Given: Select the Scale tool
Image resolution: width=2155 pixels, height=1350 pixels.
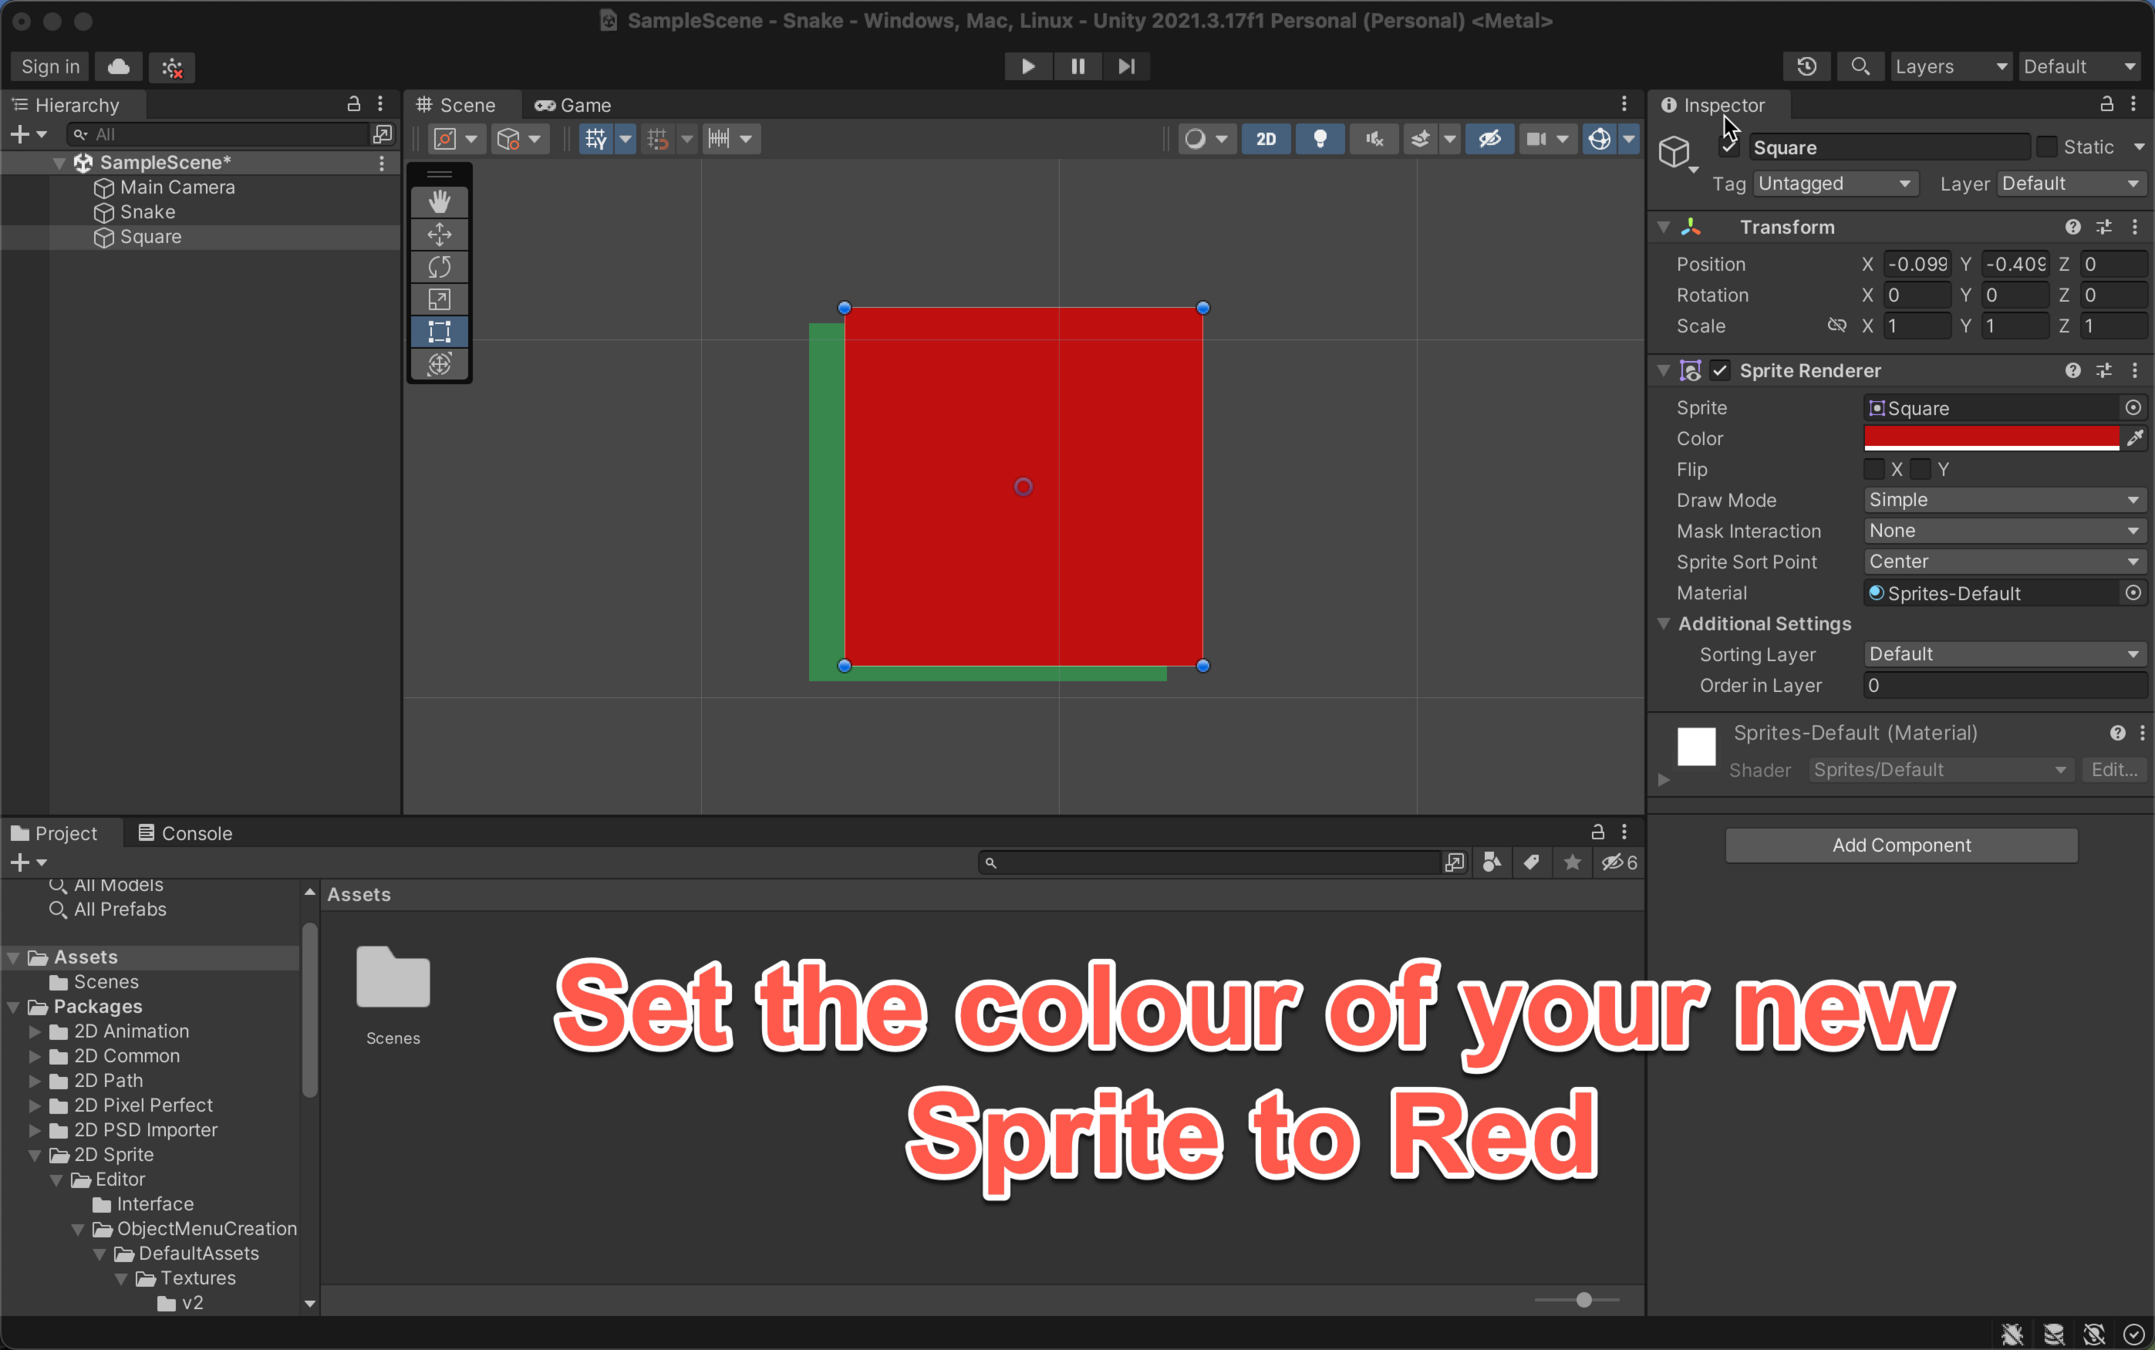Looking at the screenshot, I should pos(439,299).
